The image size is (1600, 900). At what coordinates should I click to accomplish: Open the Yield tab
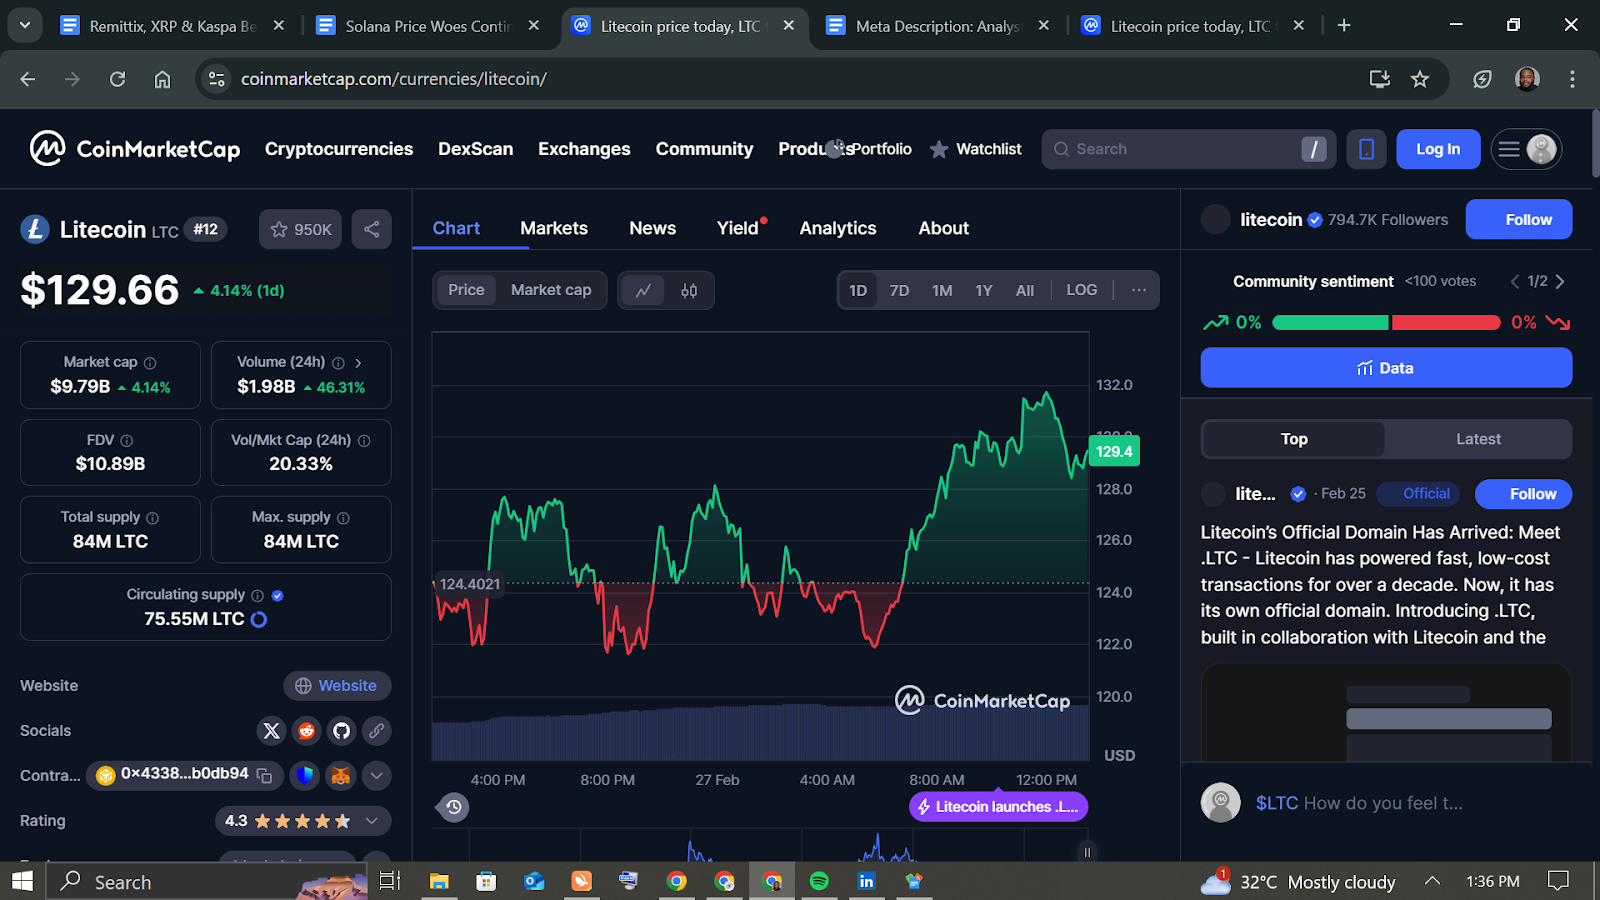point(738,228)
